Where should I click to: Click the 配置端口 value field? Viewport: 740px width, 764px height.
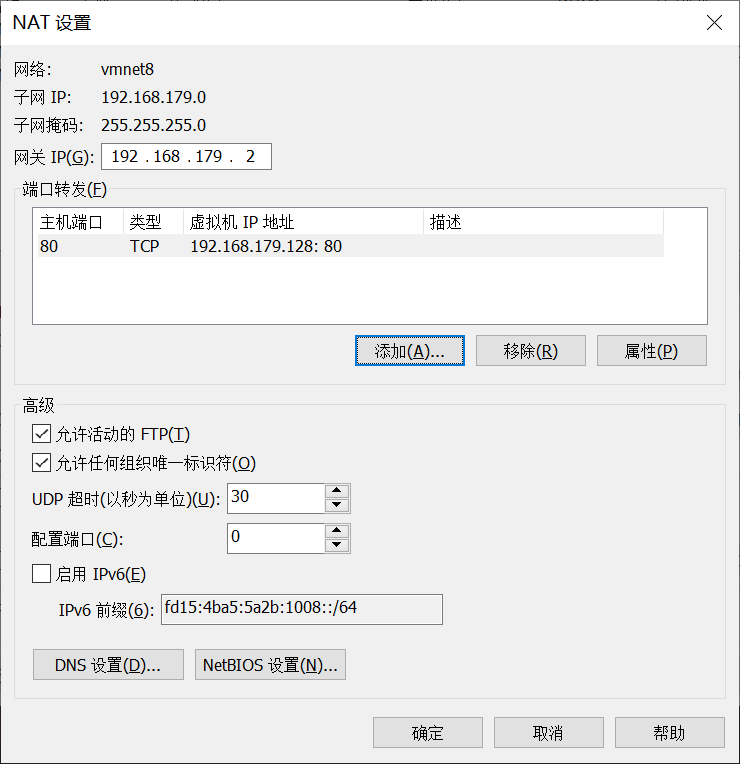[x=276, y=538]
